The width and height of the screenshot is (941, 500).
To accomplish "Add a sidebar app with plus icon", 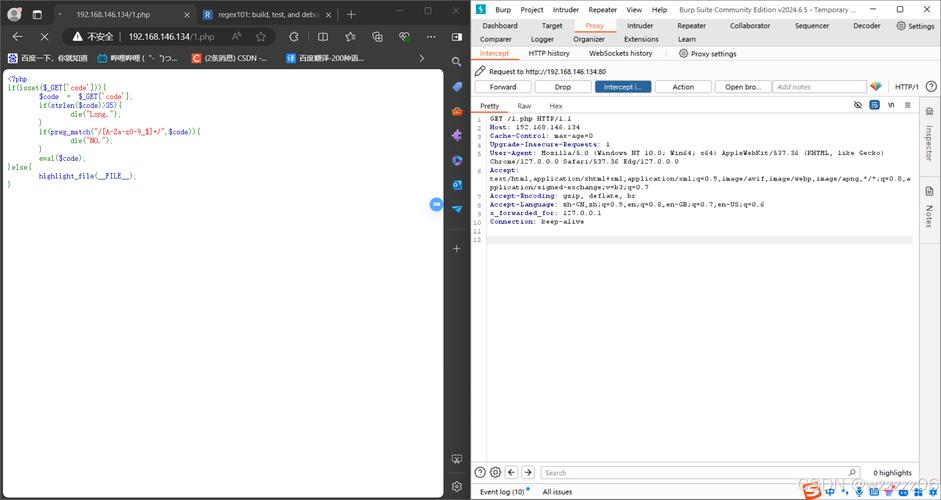I will (x=457, y=248).
